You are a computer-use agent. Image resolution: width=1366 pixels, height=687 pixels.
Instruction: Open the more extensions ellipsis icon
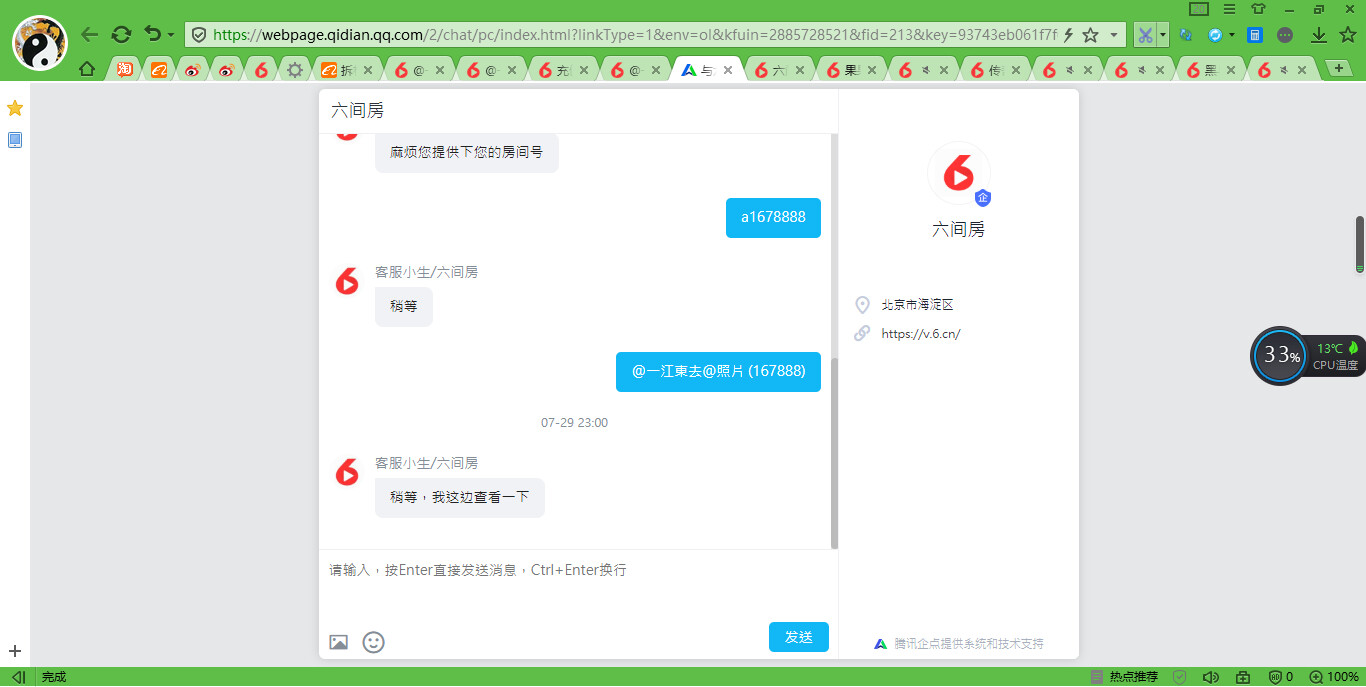click(x=1285, y=35)
